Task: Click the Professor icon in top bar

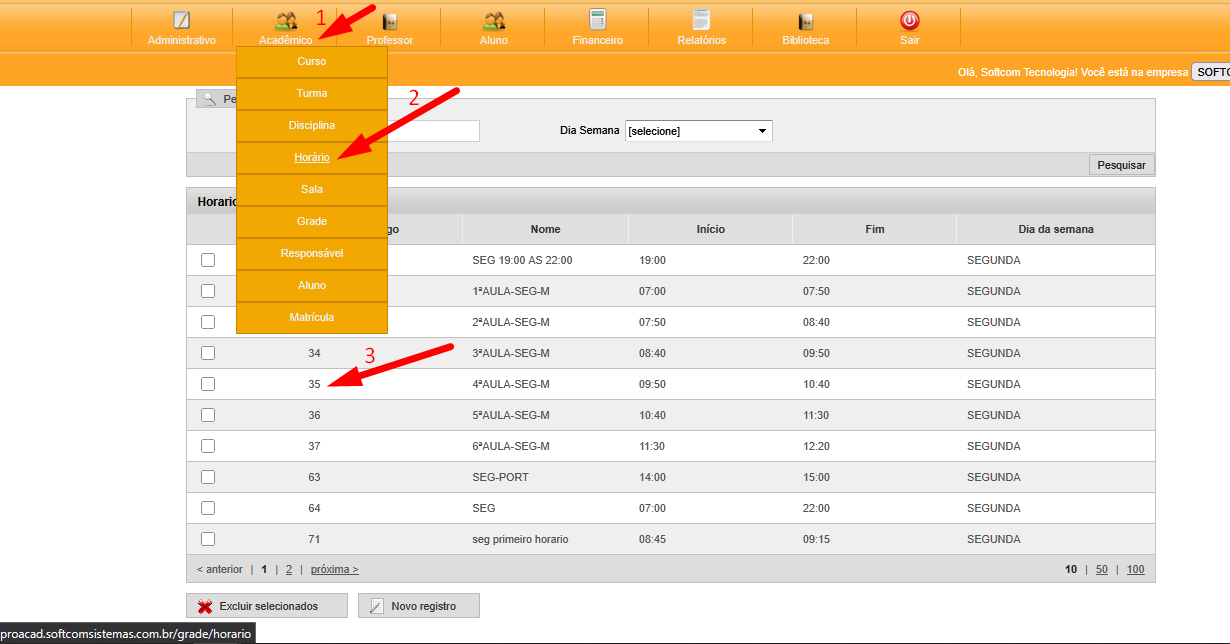Action: [389, 21]
